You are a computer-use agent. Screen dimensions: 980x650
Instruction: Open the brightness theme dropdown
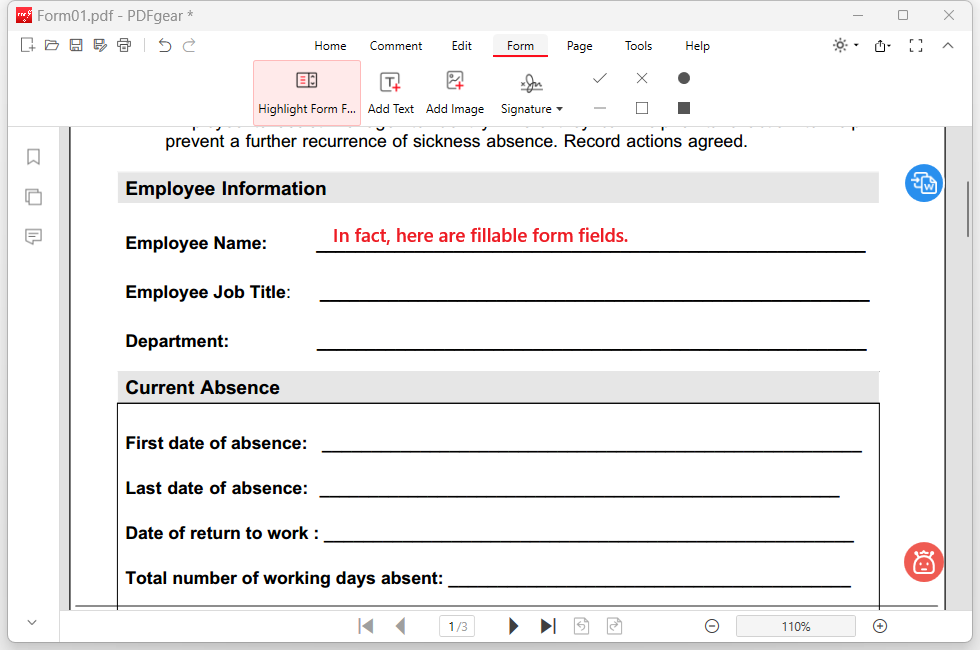[846, 46]
